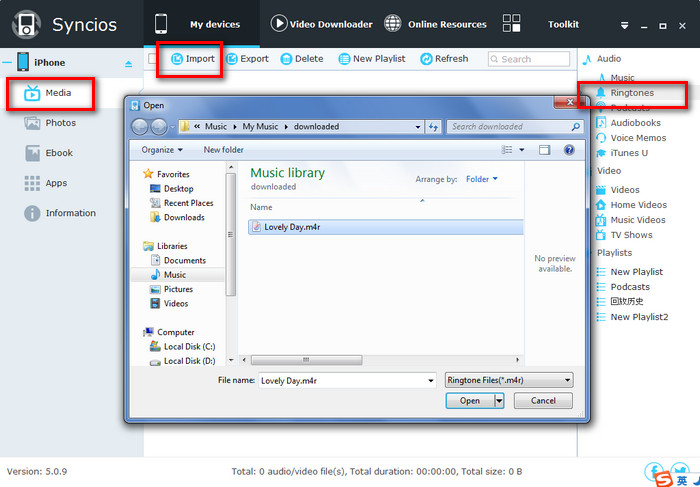Viewport: 700px width, 487px height.
Task: Select the Audiobooks icon
Action: point(601,123)
